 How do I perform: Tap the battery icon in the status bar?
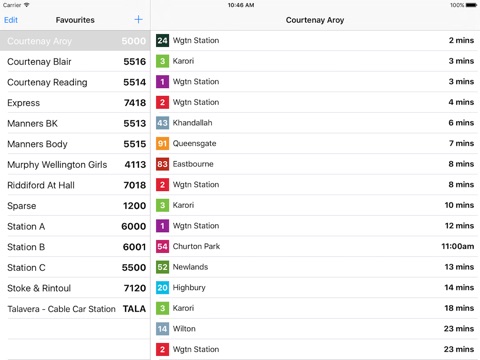tap(471, 5)
